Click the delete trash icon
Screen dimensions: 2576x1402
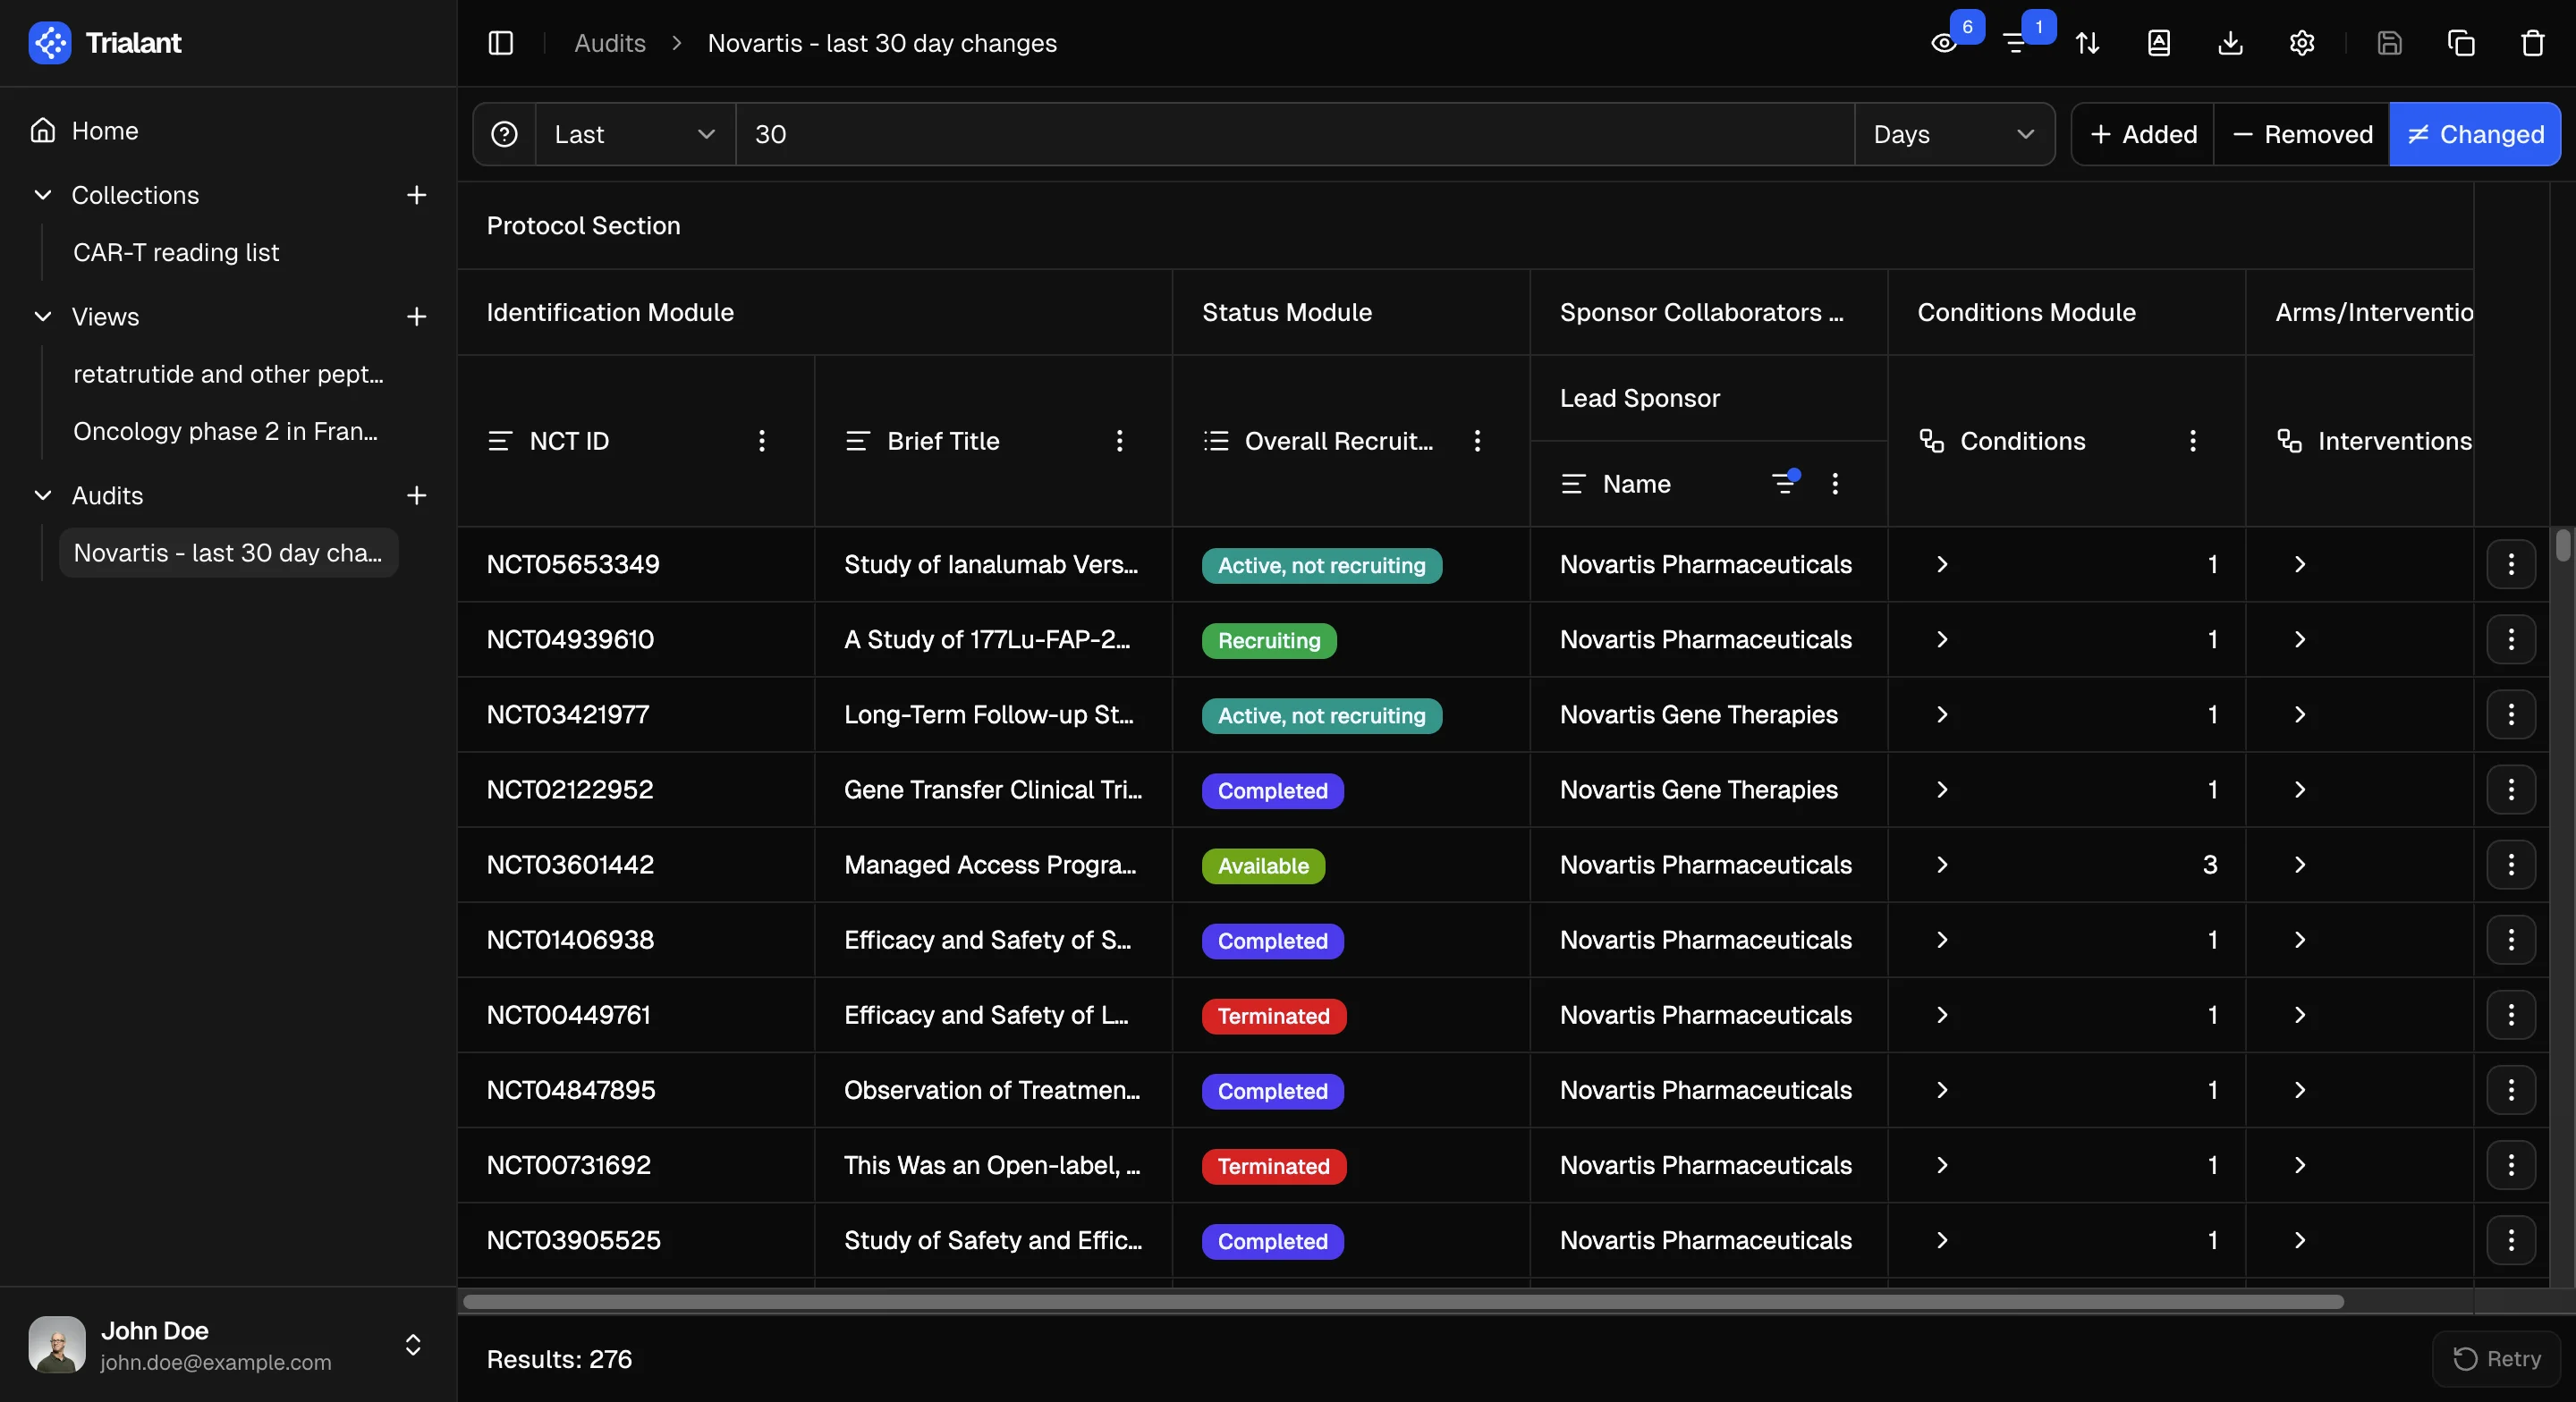(2533, 43)
